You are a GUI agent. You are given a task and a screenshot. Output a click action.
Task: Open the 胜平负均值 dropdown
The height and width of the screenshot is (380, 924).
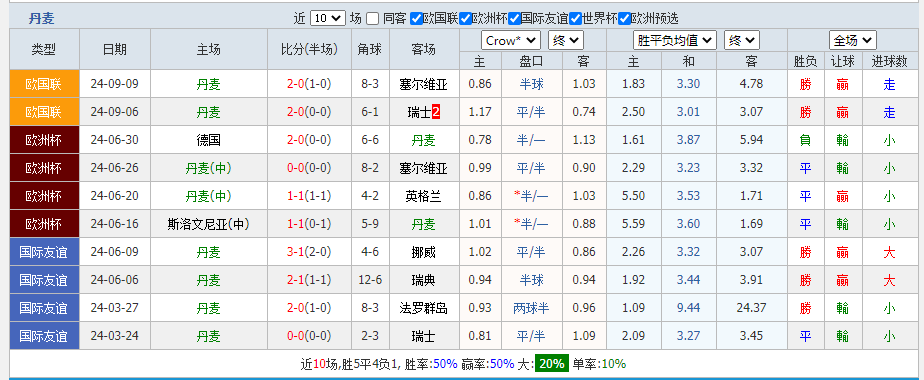675,41
